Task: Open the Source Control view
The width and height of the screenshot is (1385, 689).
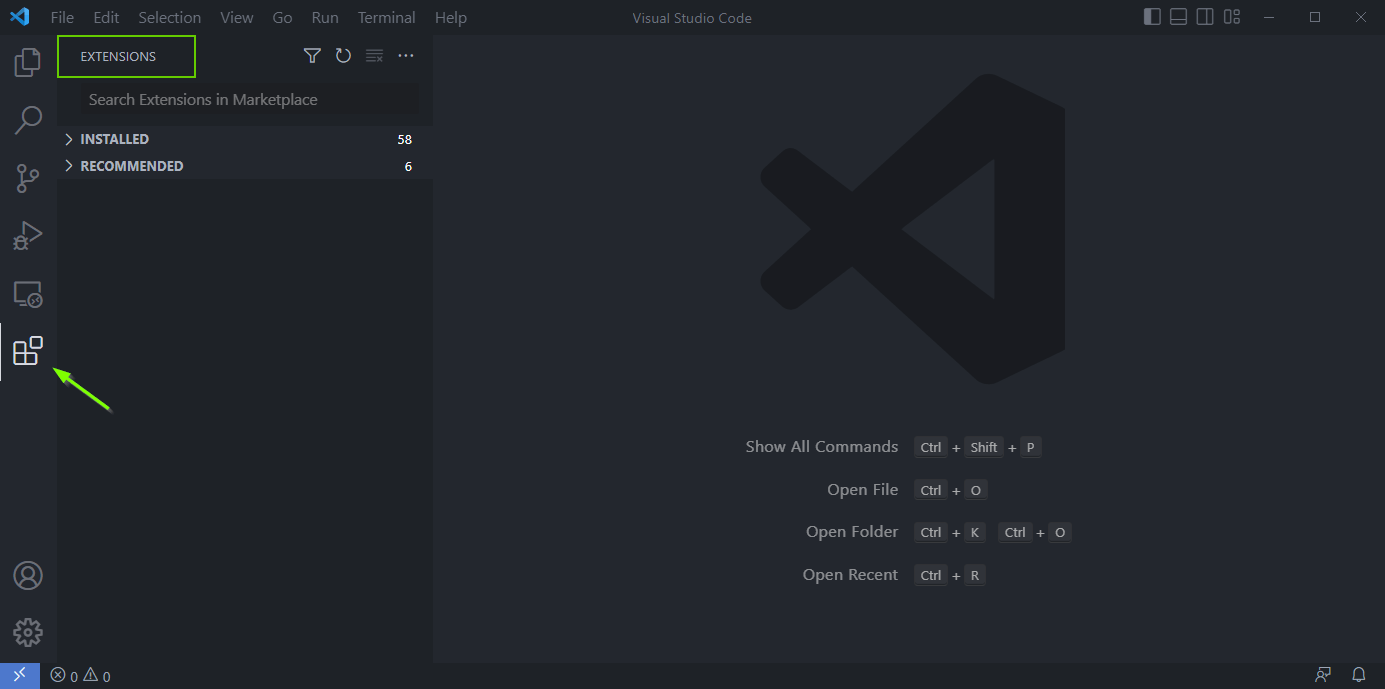Action: tap(28, 178)
